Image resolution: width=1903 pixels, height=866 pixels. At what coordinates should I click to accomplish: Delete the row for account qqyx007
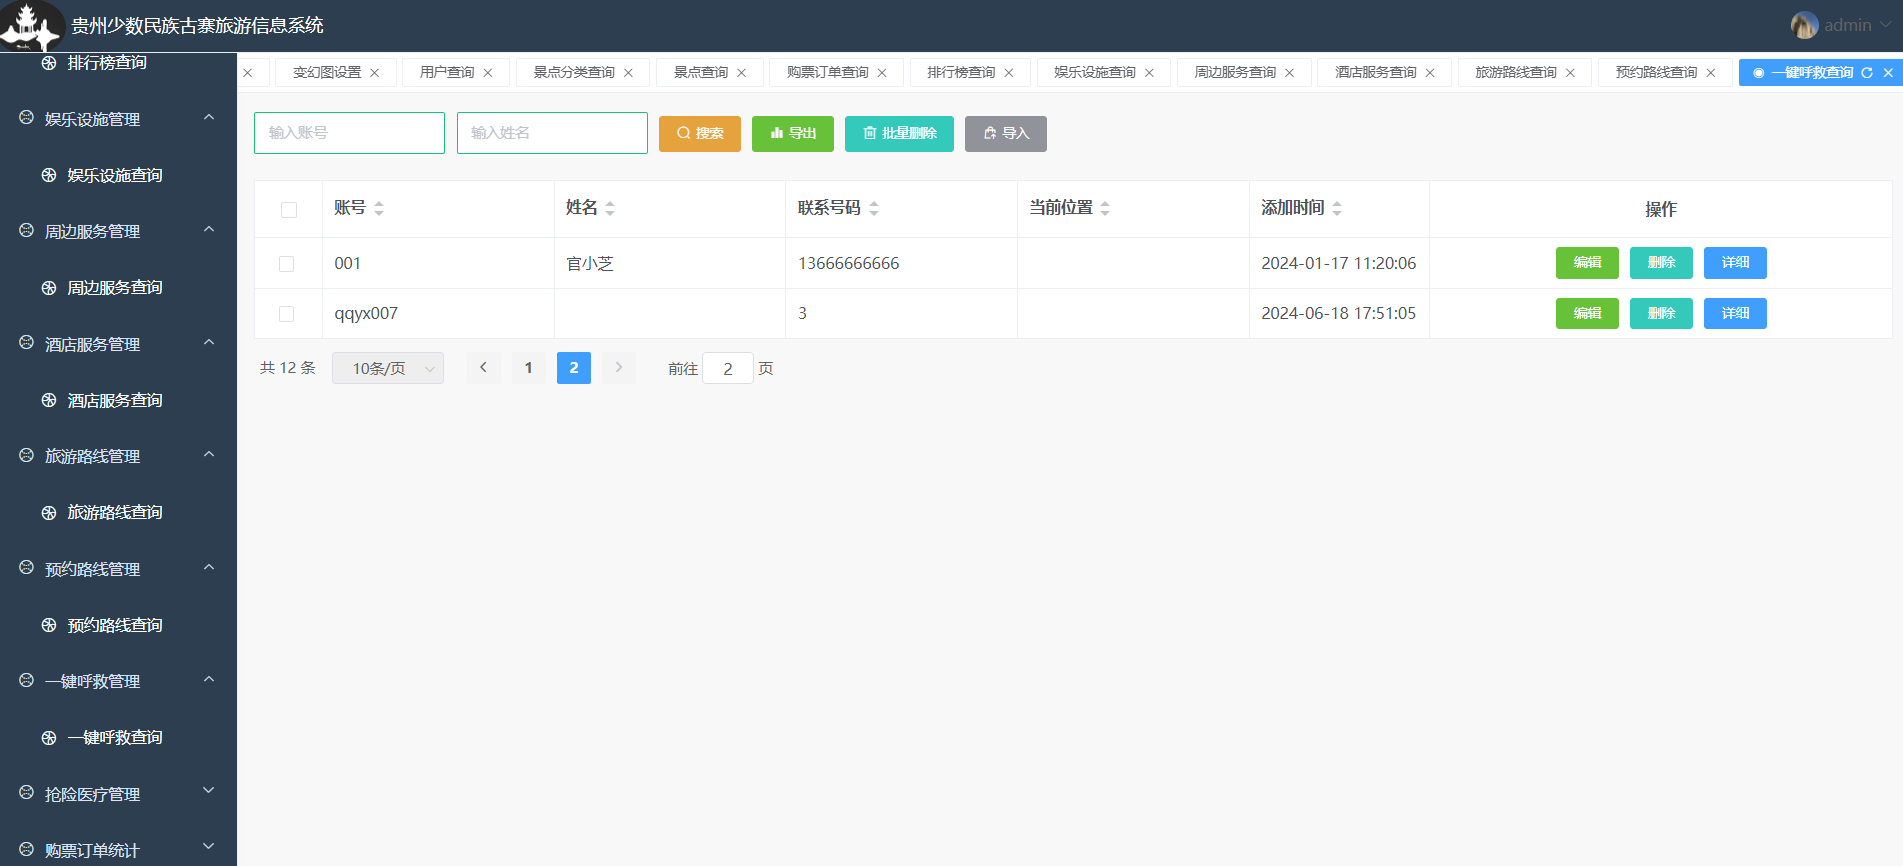coord(1661,314)
